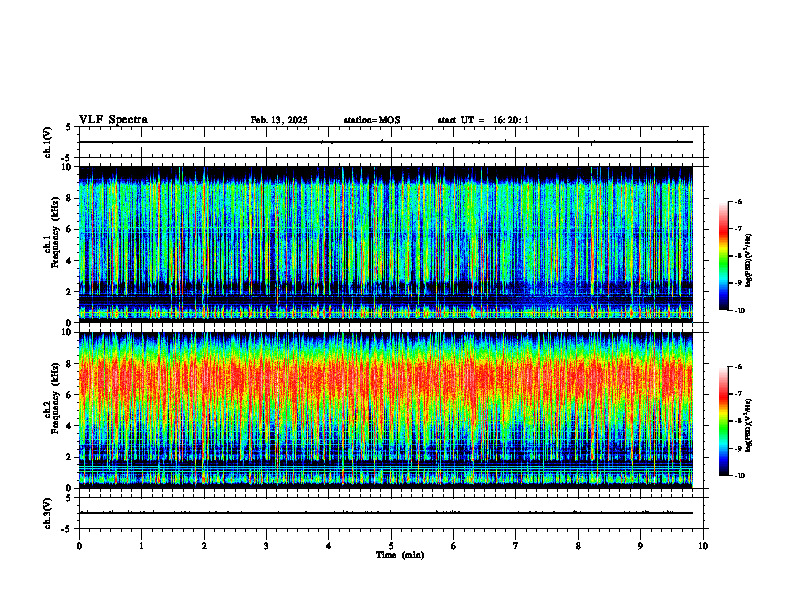
Task: Click the "-6" label on ch.1 colorbar
Action: pos(738,201)
